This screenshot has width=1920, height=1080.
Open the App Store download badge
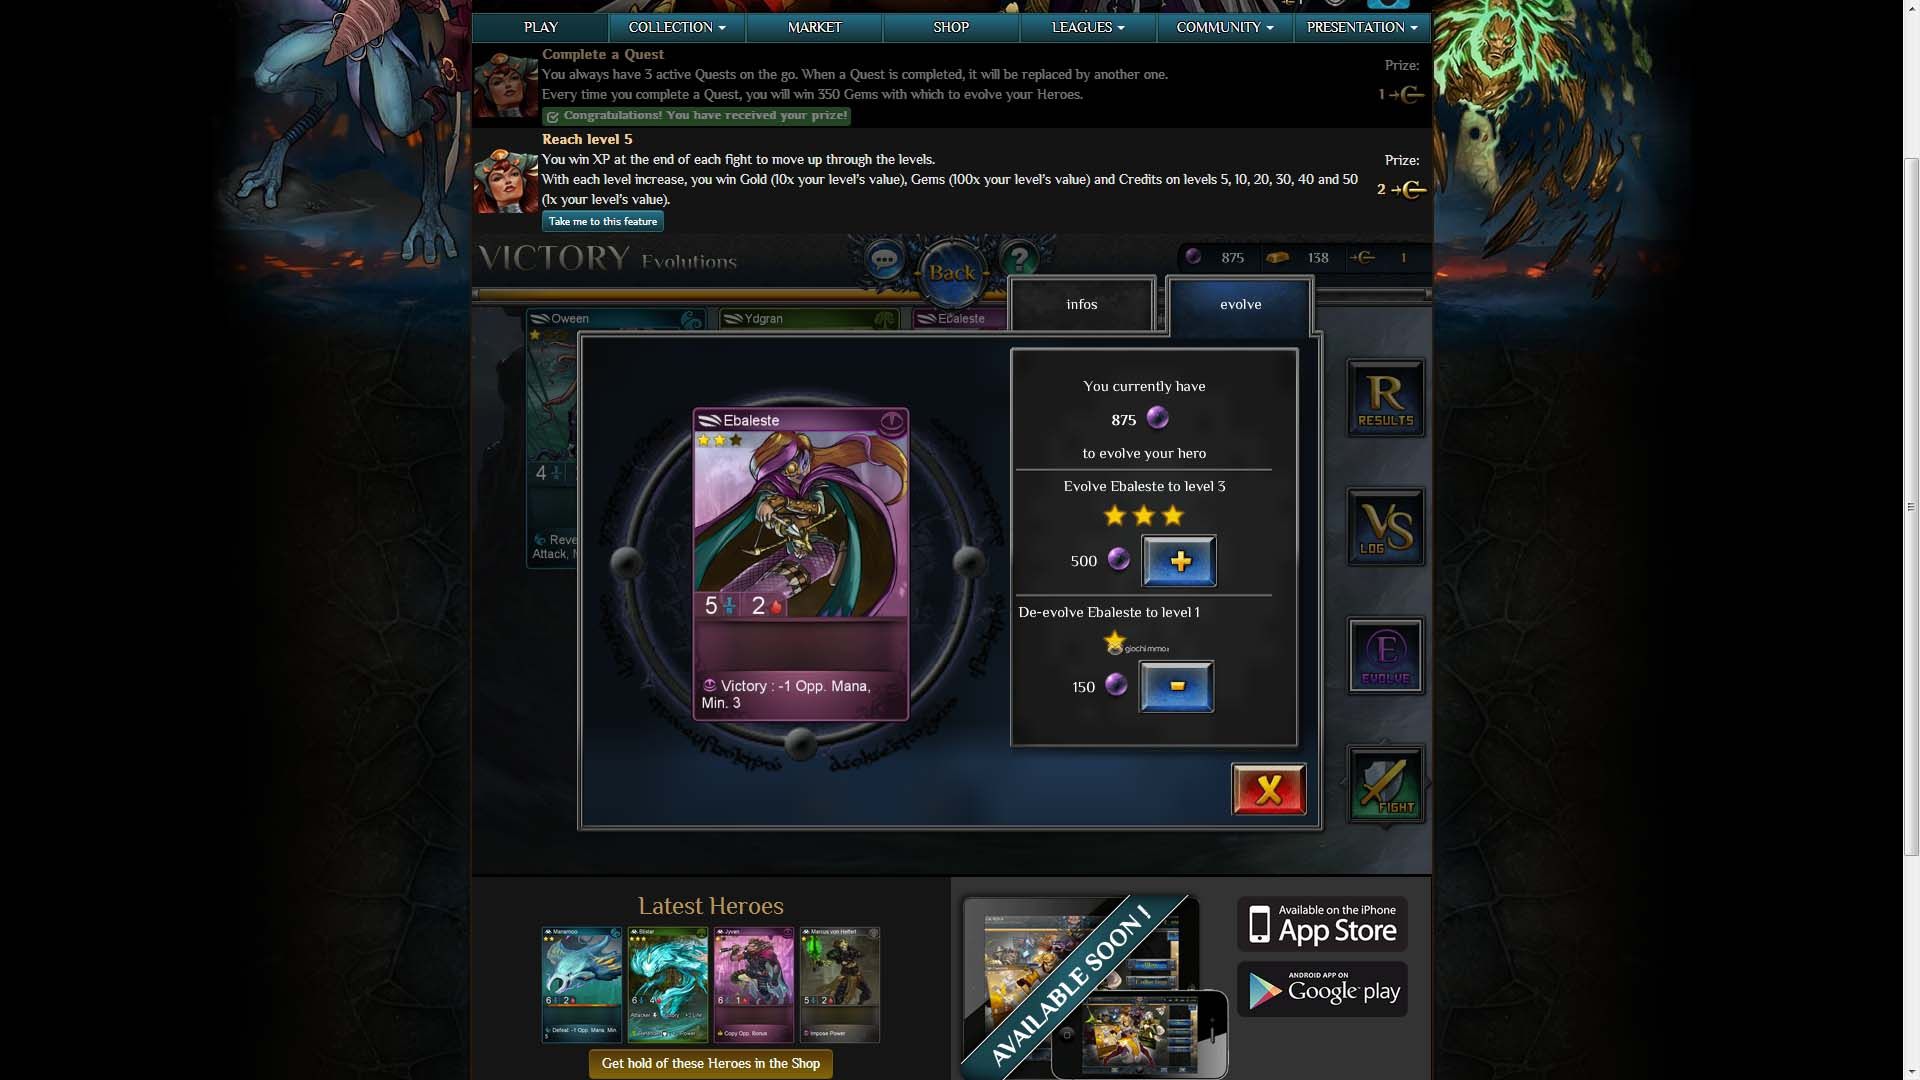(1322, 924)
